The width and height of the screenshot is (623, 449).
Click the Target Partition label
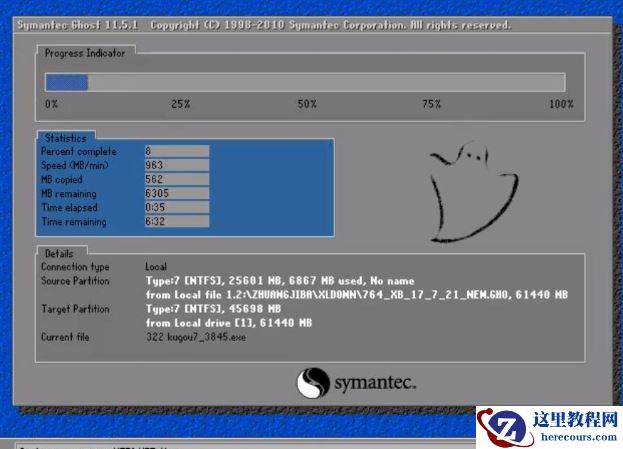(75, 309)
